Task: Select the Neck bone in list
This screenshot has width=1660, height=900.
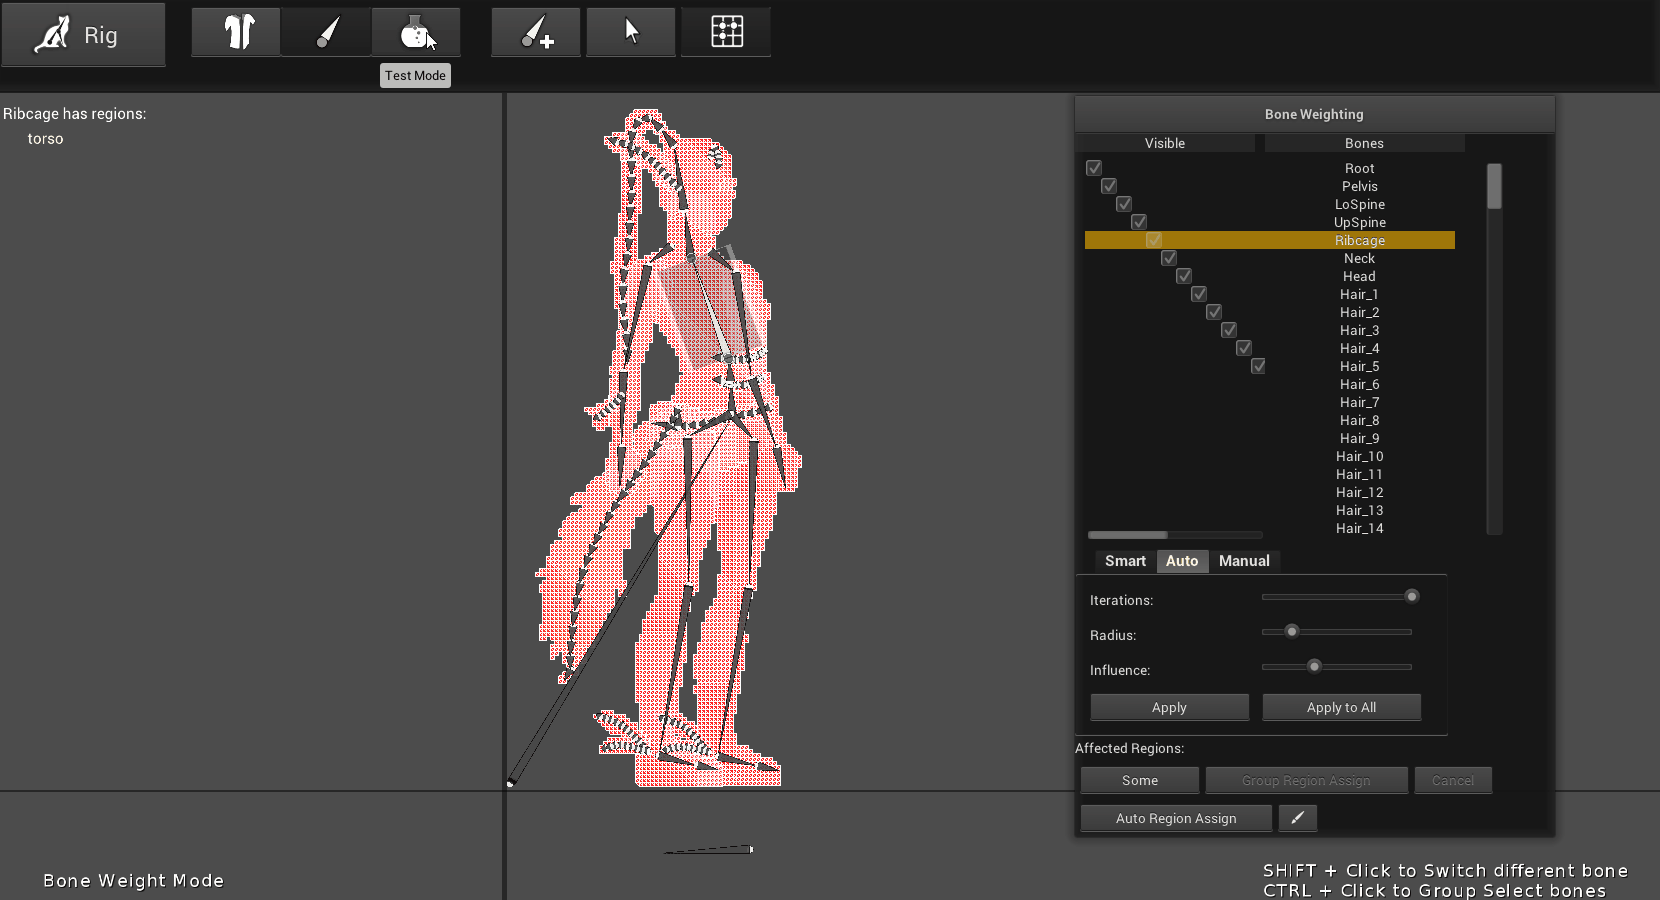Action: click(x=1360, y=258)
